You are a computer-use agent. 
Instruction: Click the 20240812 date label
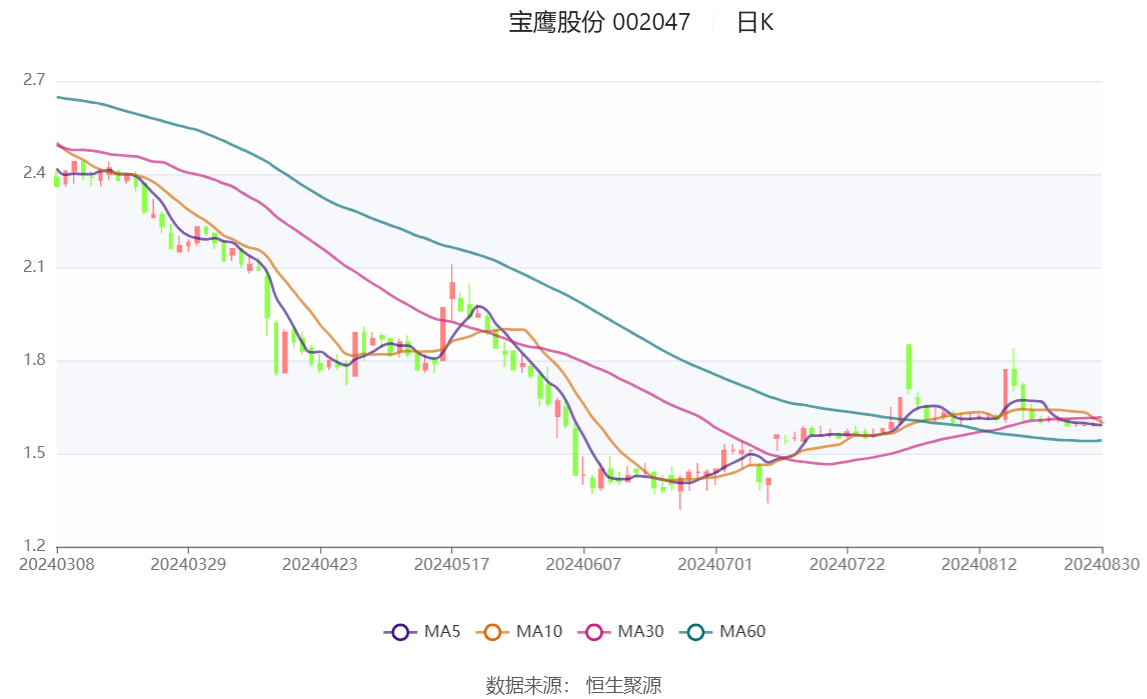click(x=979, y=564)
